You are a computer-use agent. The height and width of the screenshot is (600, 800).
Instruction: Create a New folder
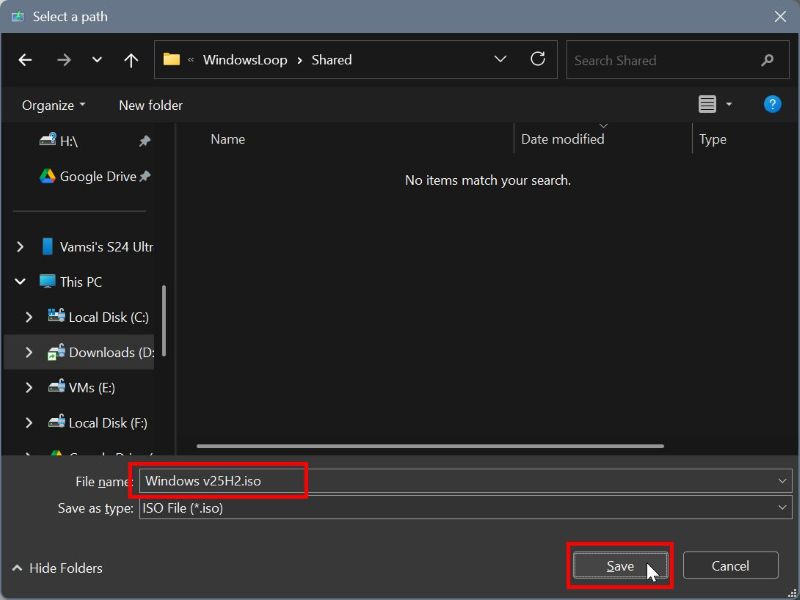click(x=151, y=105)
